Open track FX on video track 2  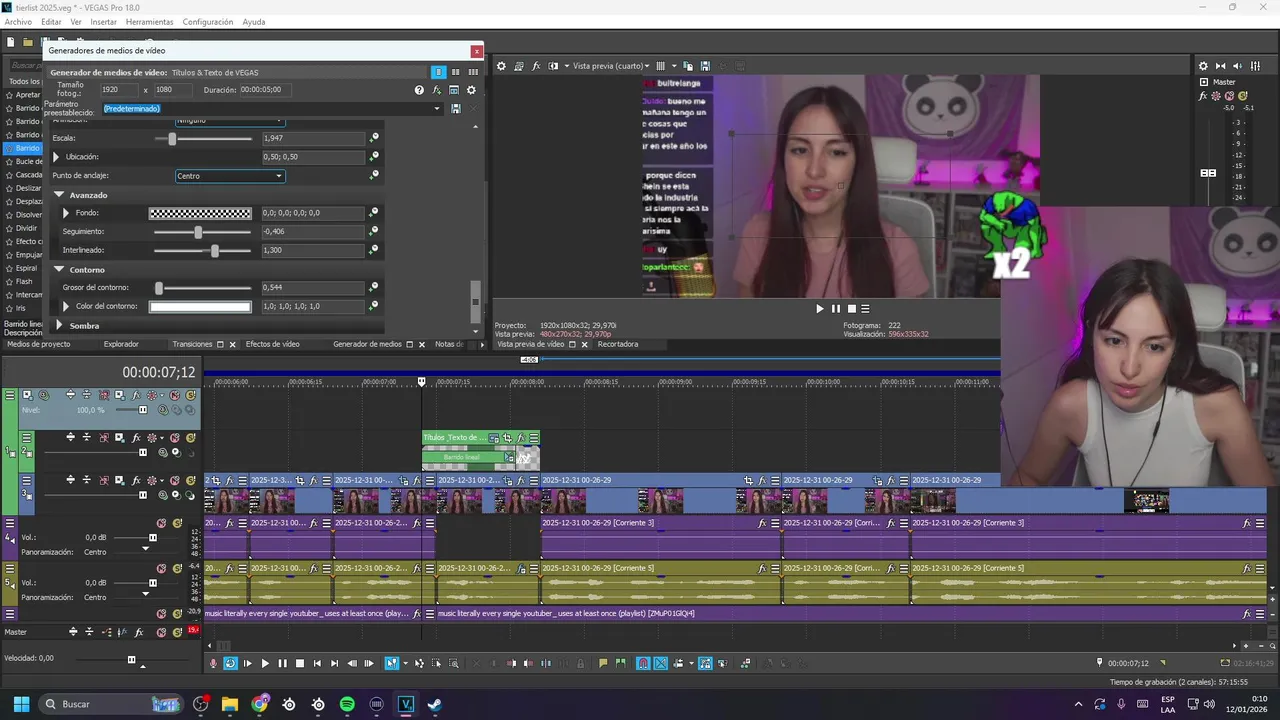[x=137, y=438]
